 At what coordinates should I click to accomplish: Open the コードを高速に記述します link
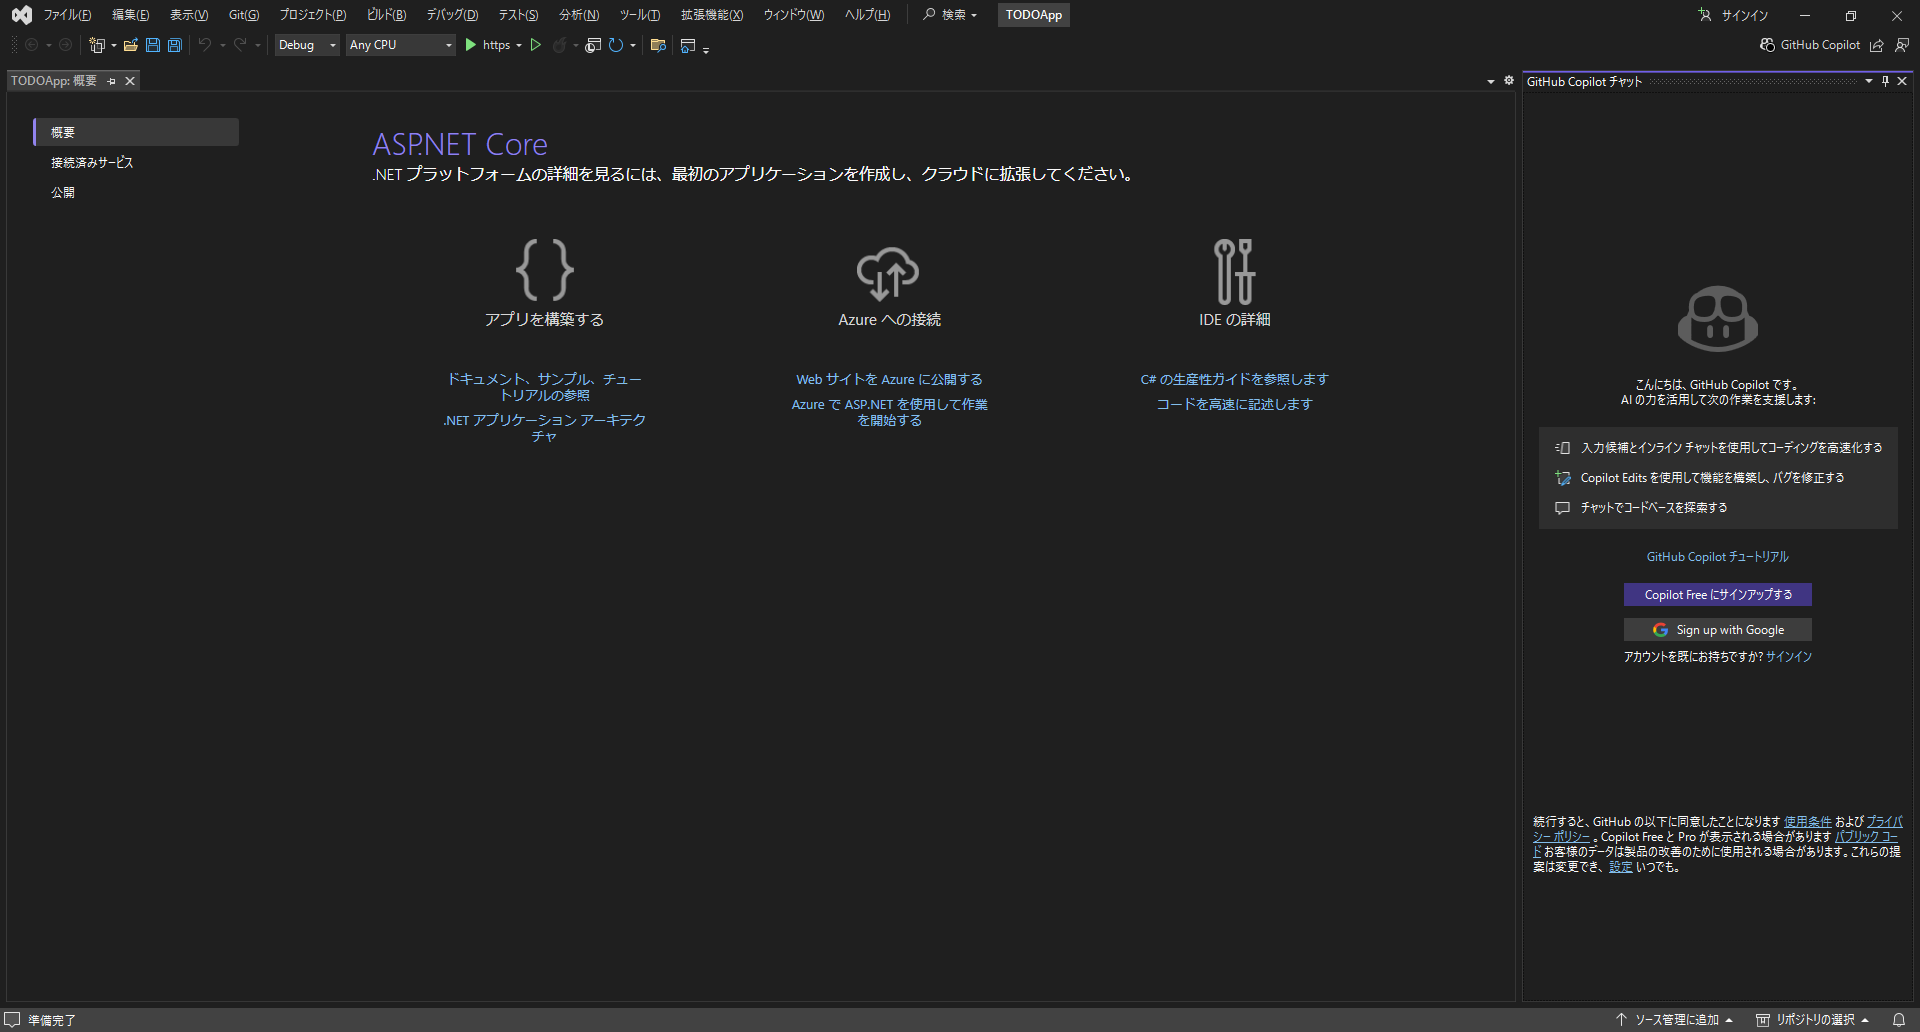click(x=1234, y=405)
